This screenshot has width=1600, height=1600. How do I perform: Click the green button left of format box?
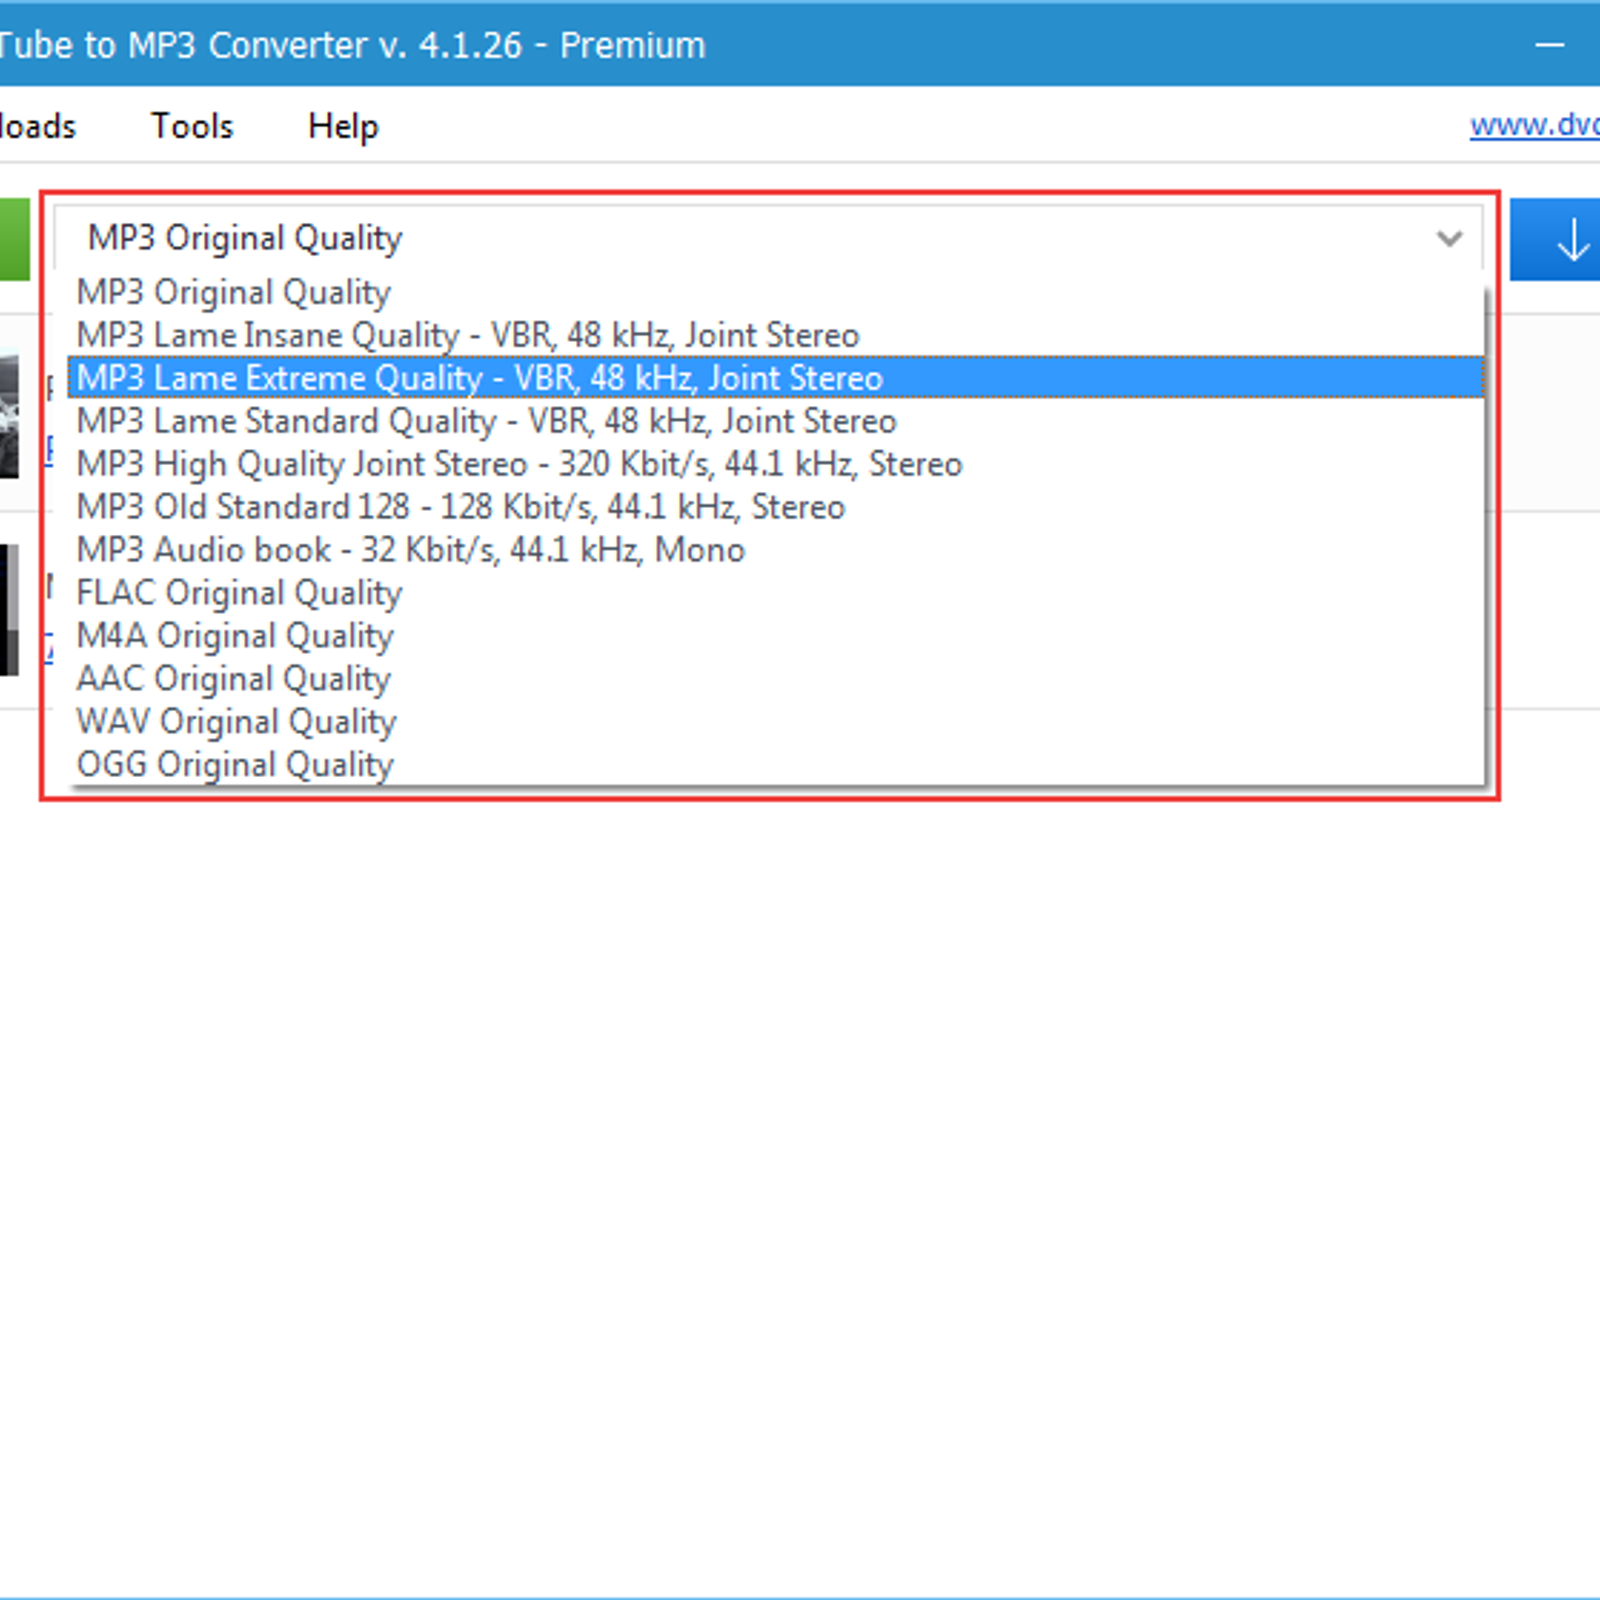click(x=14, y=240)
